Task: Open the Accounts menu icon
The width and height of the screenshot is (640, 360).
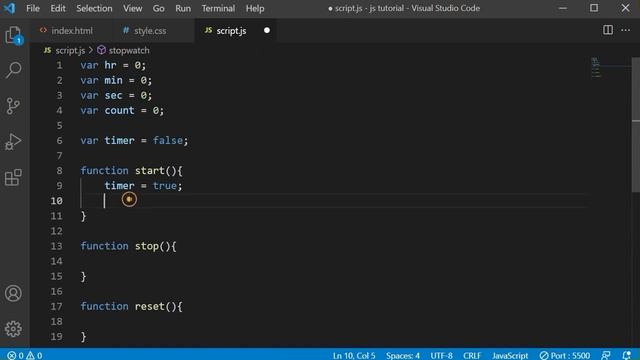Action: [x=13, y=293]
